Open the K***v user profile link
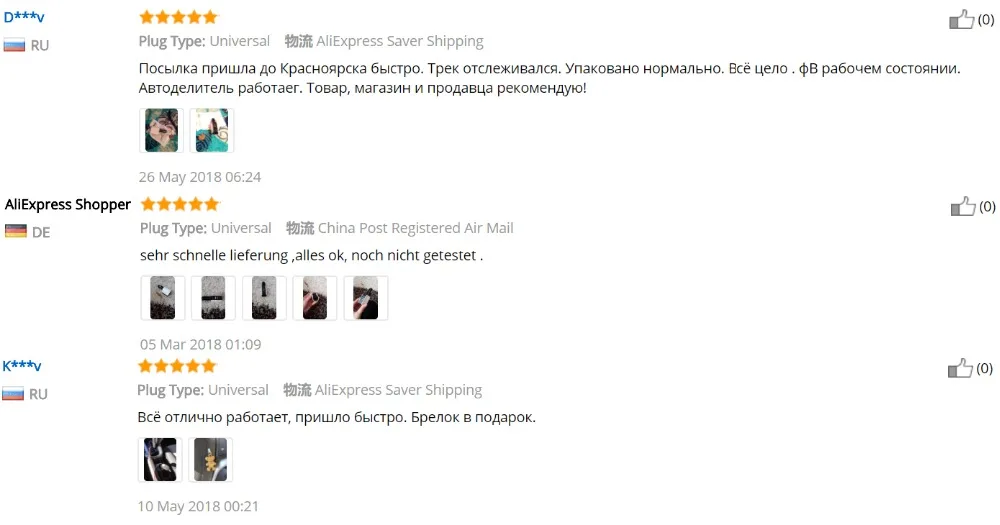This screenshot has width=1000, height=525. (22, 366)
